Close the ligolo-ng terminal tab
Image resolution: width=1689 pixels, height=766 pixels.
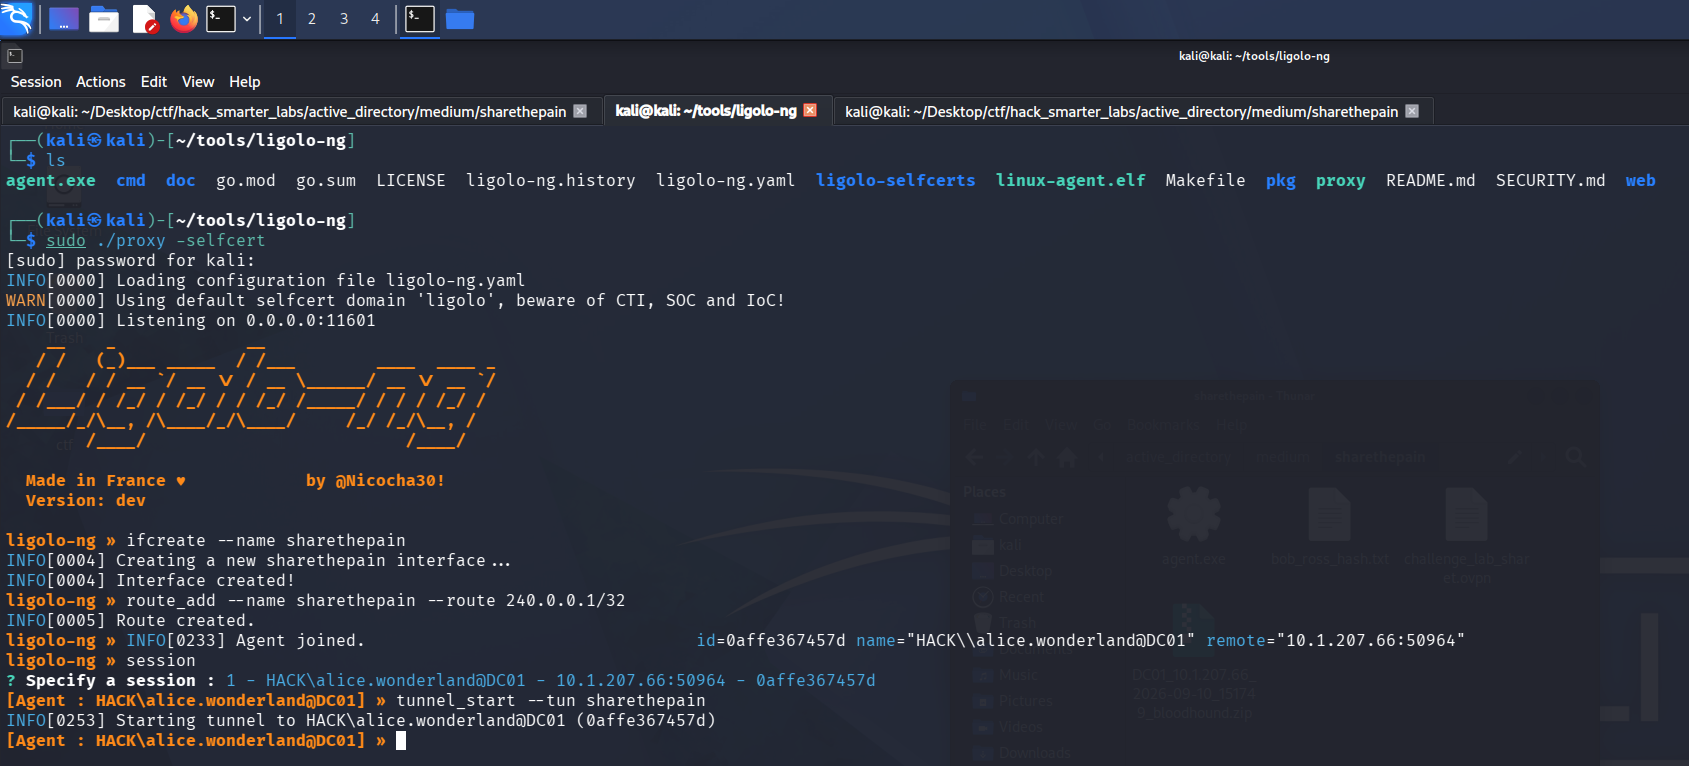[x=810, y=110]
